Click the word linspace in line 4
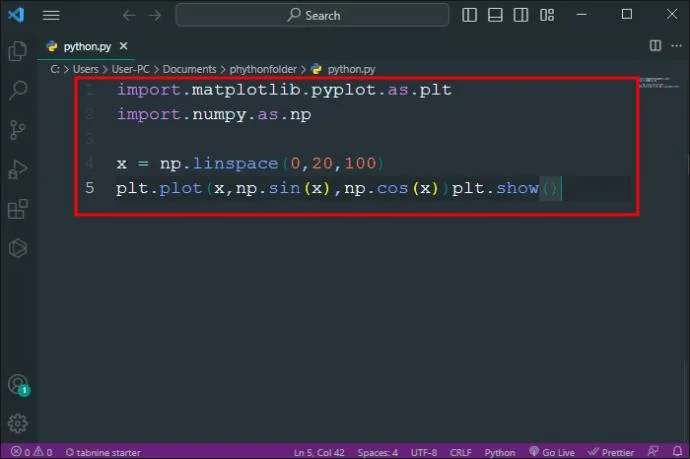Screen dimensions: 690x459 [x=235, y=164]
